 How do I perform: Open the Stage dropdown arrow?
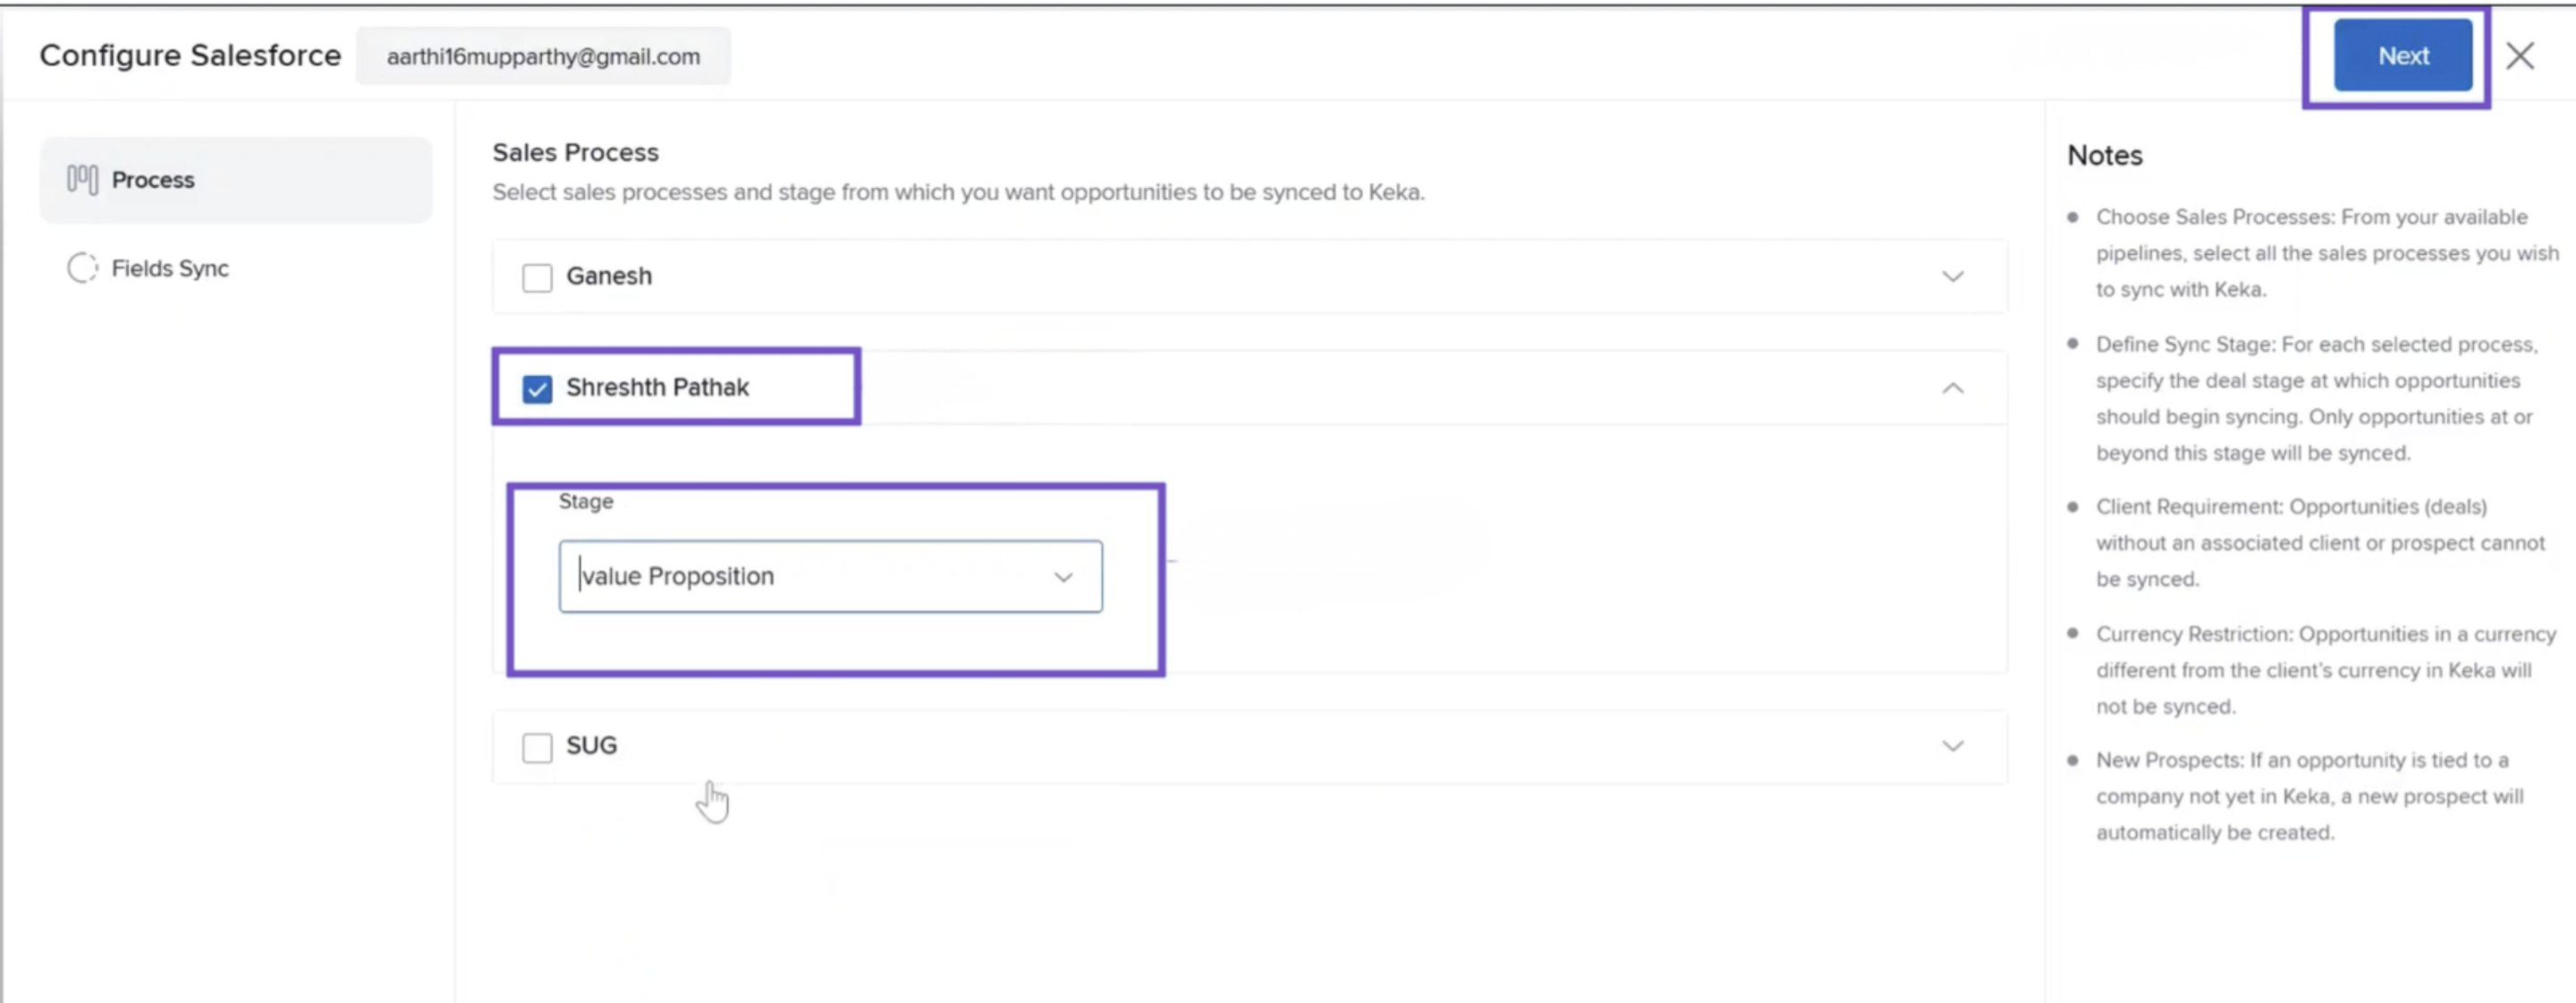click(x=1063, y=577)
